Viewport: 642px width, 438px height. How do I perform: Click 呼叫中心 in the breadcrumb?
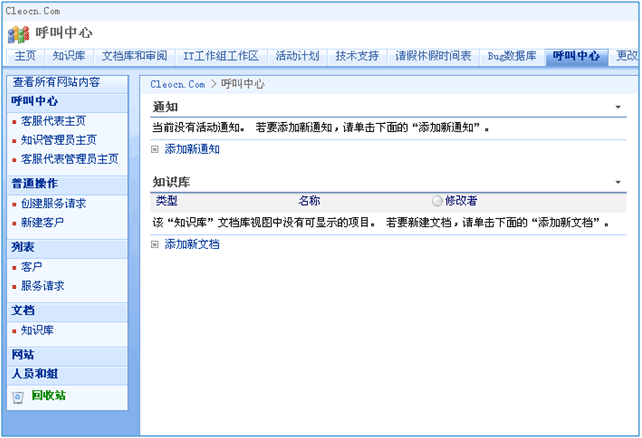click(x=243, y=84)
